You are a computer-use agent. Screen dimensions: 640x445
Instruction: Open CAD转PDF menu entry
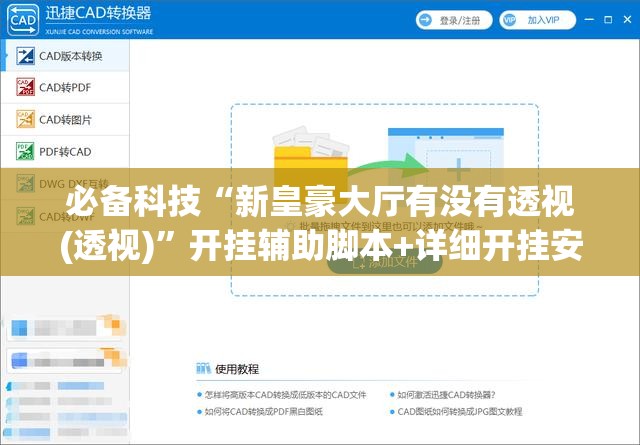point(65,87)
